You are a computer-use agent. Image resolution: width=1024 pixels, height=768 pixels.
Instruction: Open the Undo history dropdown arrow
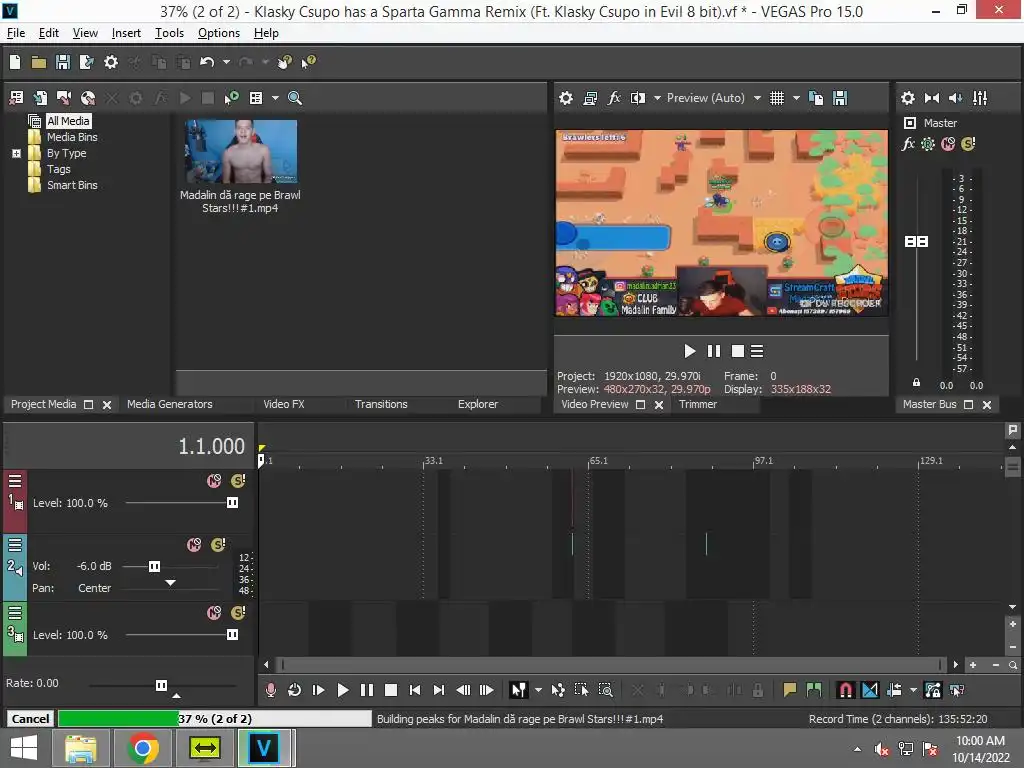point(226,62)
